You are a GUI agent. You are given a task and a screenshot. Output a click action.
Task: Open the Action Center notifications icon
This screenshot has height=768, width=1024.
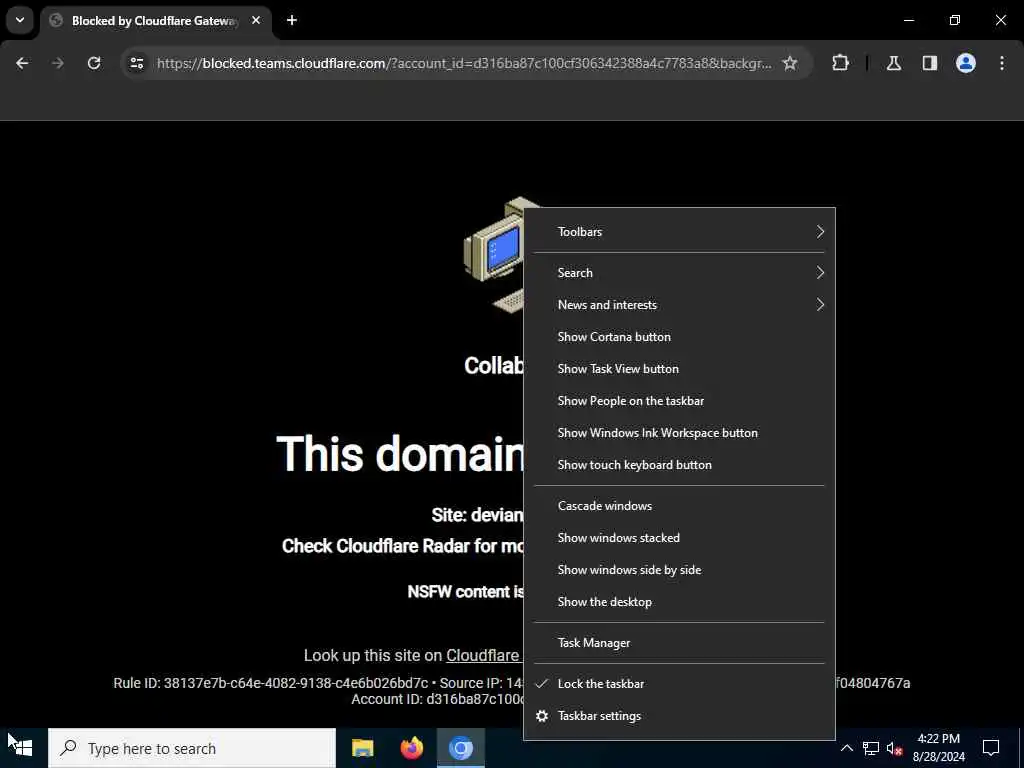[991, 748]
